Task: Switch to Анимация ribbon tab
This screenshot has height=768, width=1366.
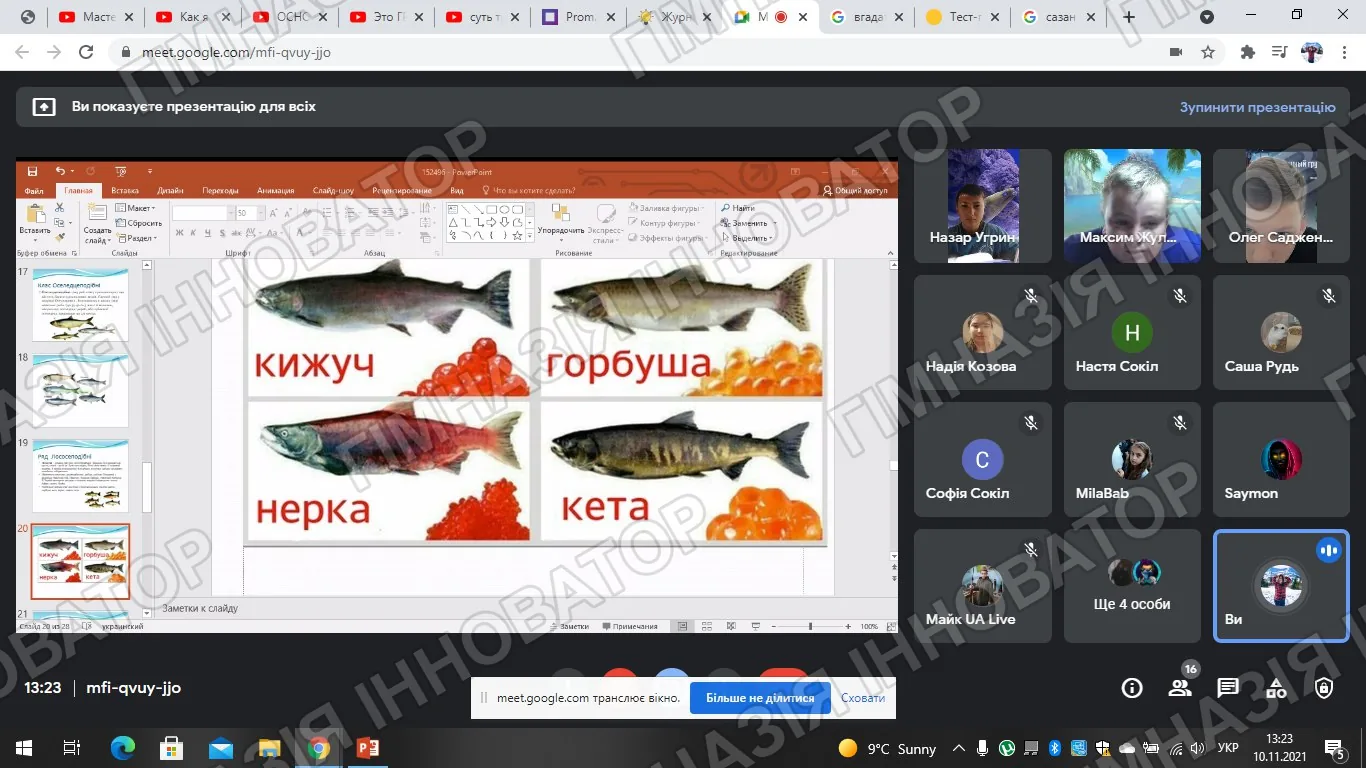Action: tap(275, 190)
